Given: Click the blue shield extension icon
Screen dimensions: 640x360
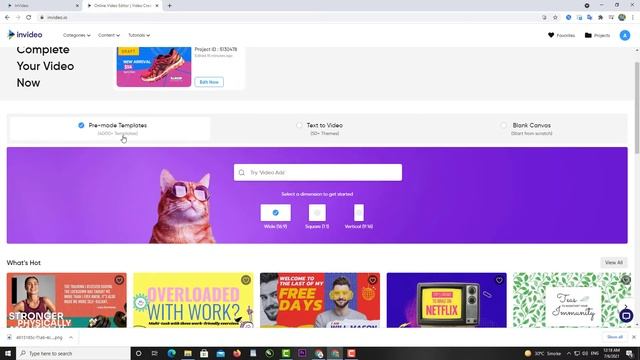Looking at the screenshot, I should (568, 18).
